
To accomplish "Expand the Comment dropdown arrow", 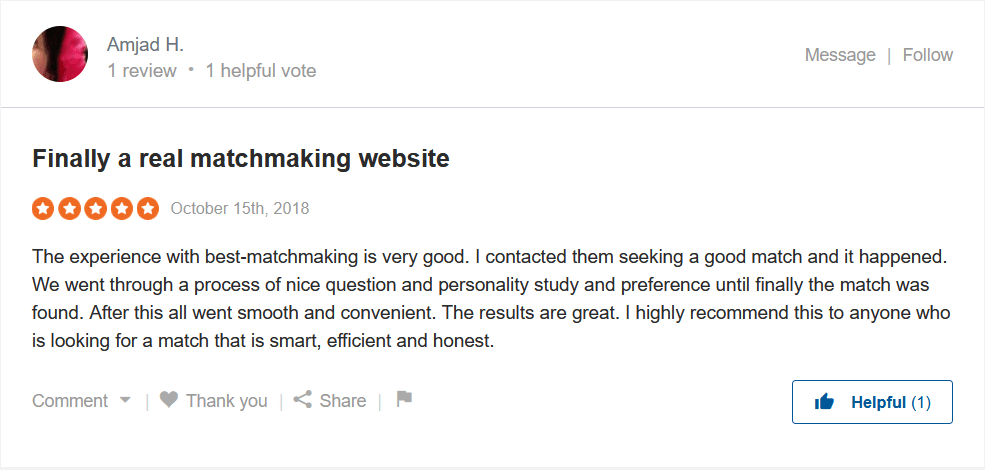I will (x=125, y=400).
